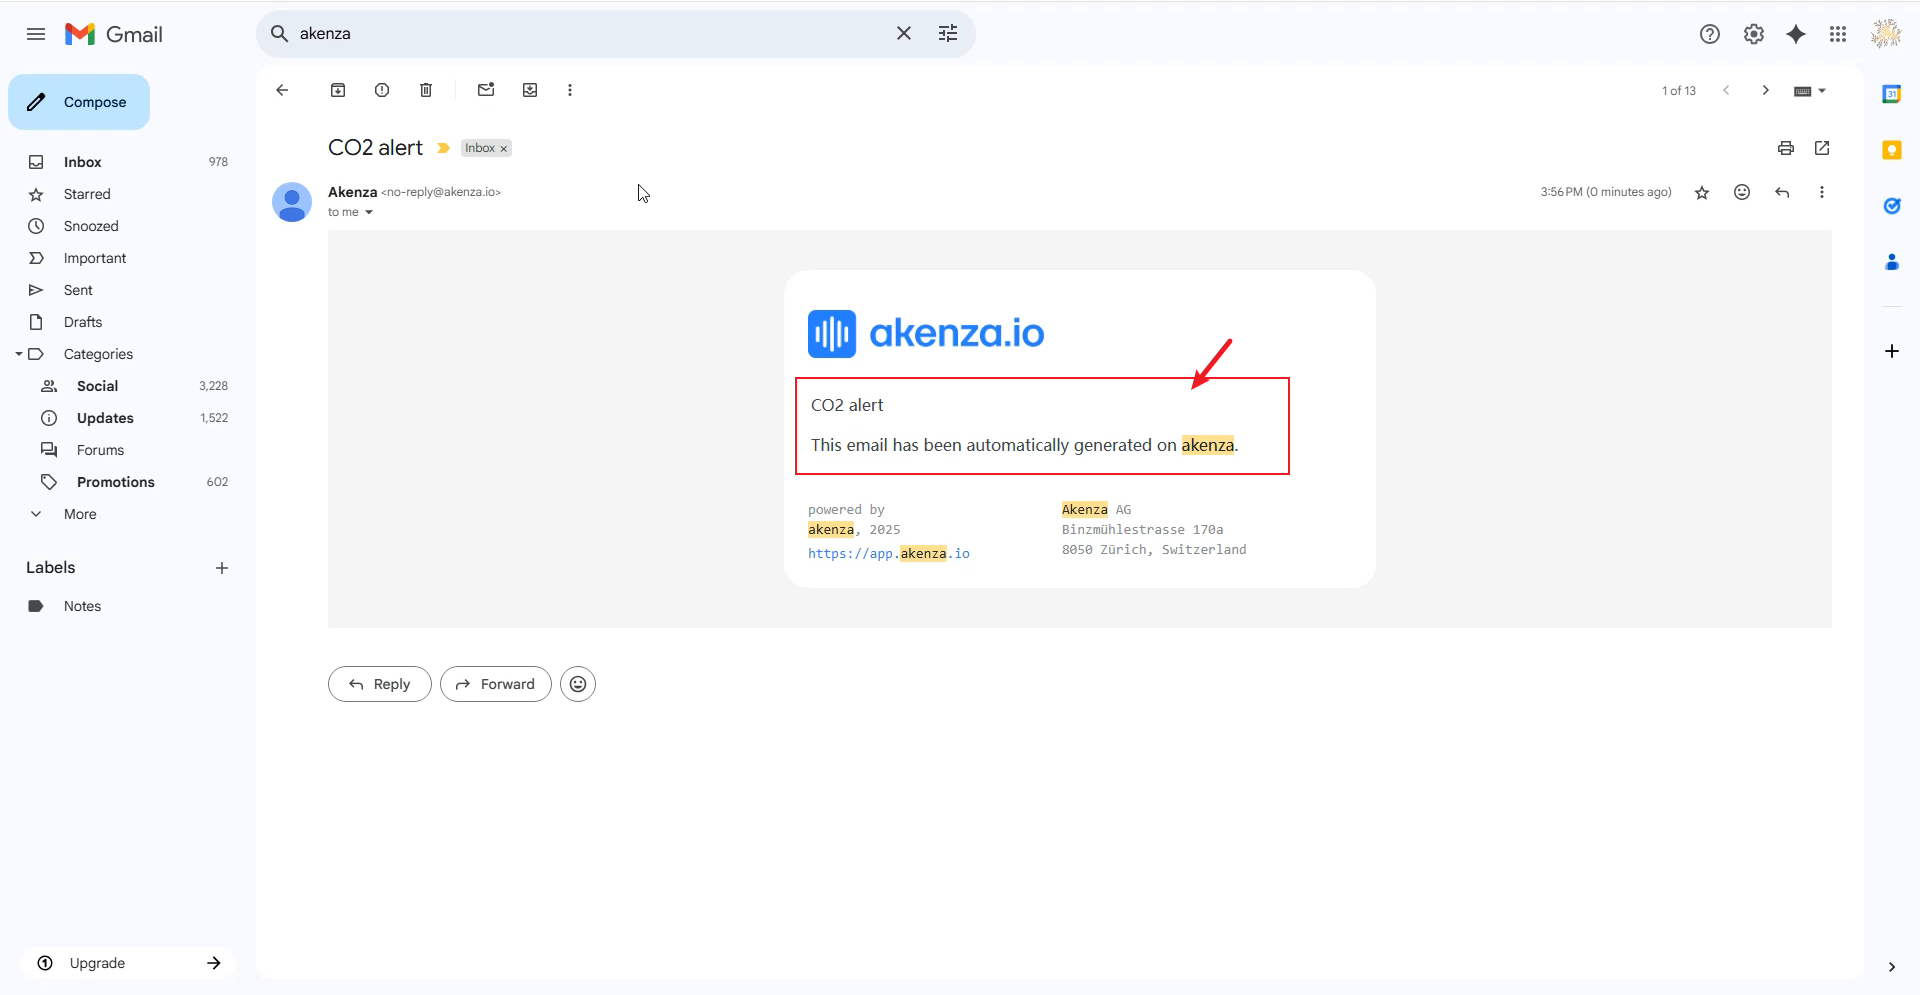Screen dimensions: 1920x995
Task: Open Settings gear icon
Action: [x=1754, y=34]
